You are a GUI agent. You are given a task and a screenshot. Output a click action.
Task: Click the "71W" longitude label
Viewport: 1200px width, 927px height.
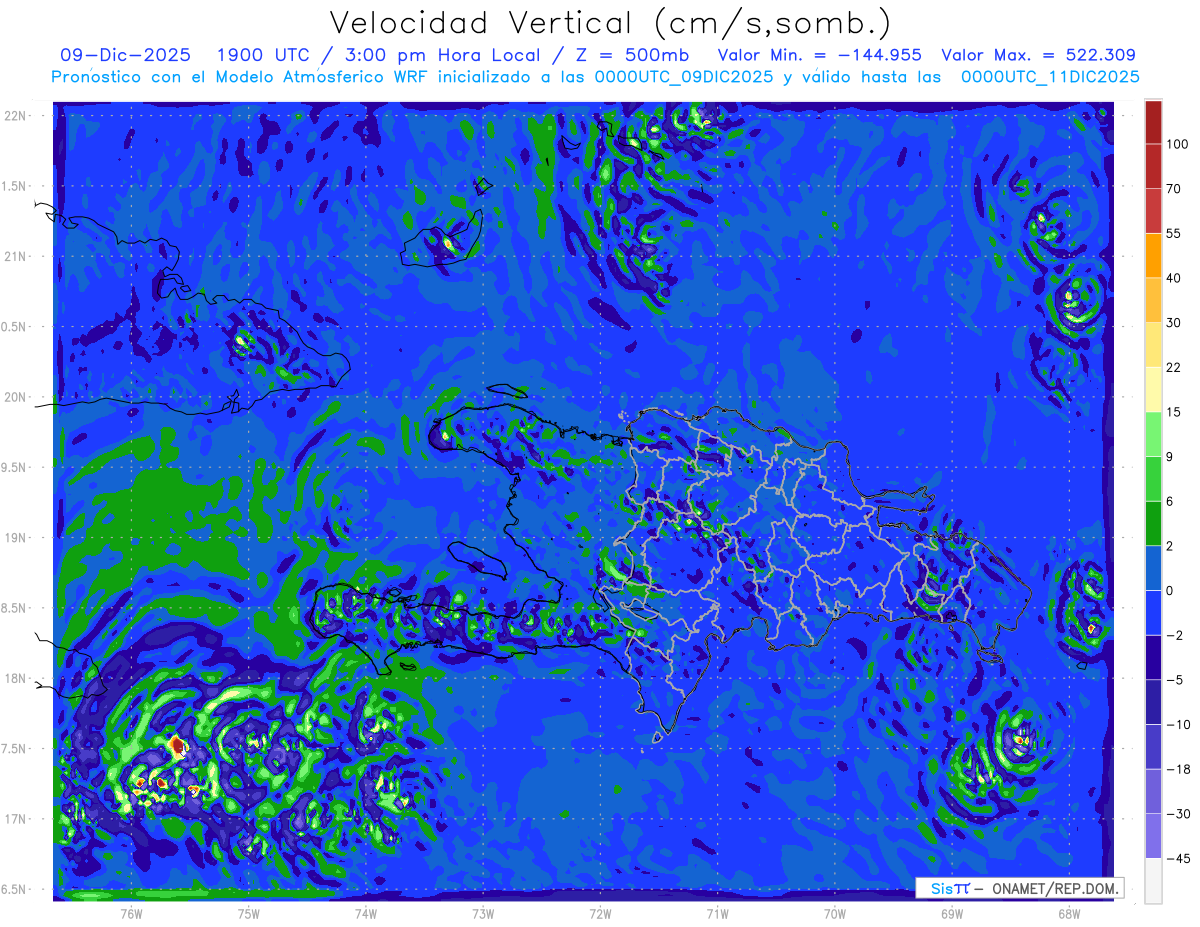[x=717, y=913]
